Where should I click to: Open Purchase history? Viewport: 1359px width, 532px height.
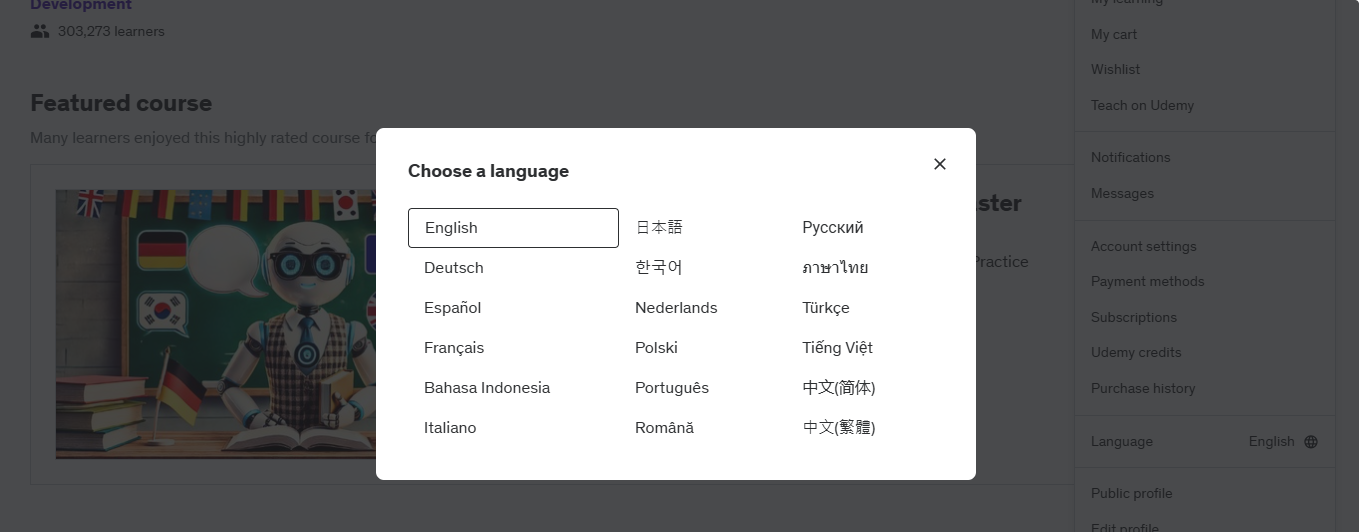[1143, 388]
